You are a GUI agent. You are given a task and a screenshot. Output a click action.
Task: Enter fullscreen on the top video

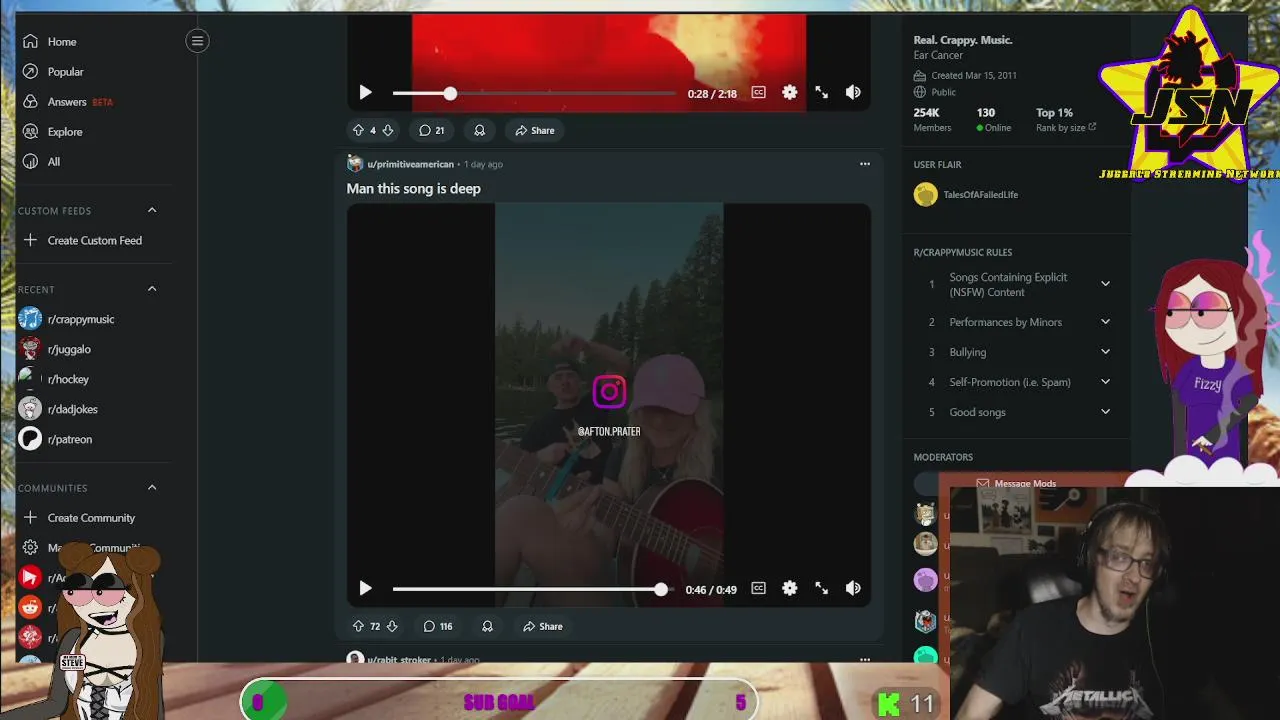[821, 92]
